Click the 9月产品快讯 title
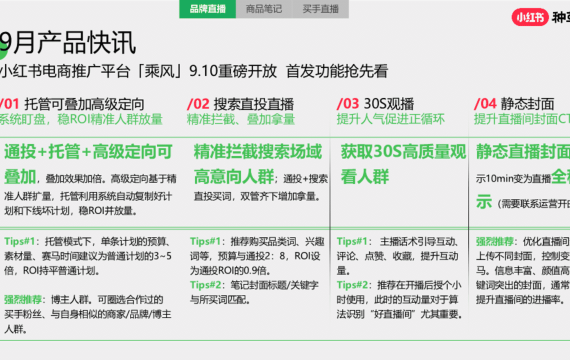Viewport: 570px width, 360px height. point(68,43)
